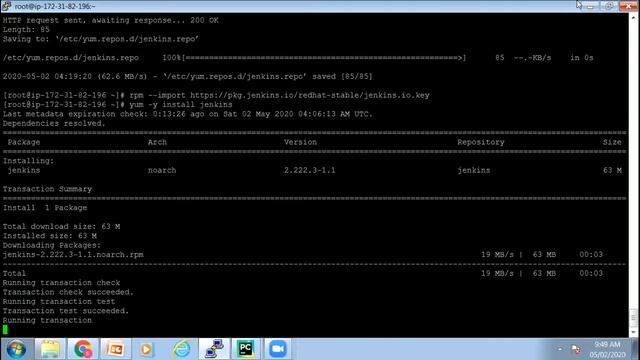640x360 pixels.
Task: Click 'Installed size: 63 M' line
Action: (x=50, y=236)
